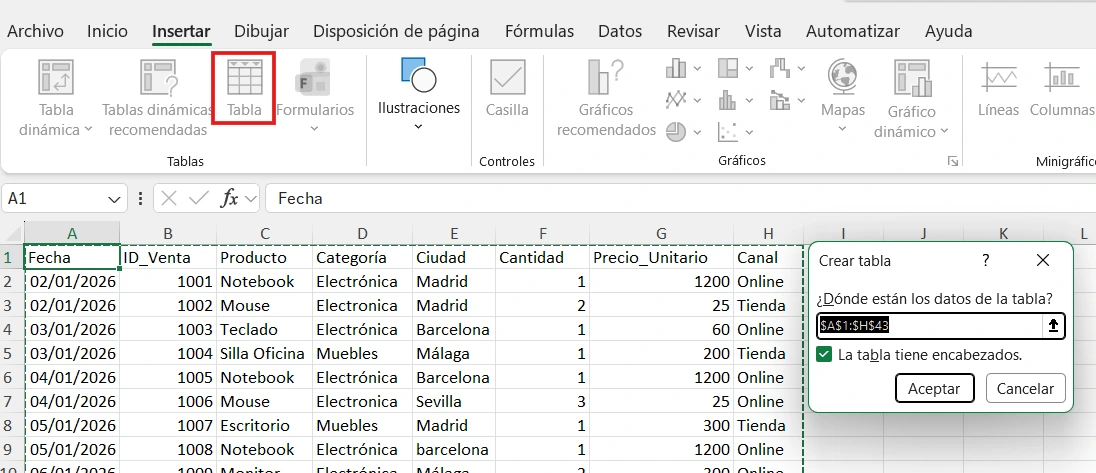Click the fx insert function icon
The height and width of the screenshot is (473, 1096).
pyautogui.click(x=229, y=198)
